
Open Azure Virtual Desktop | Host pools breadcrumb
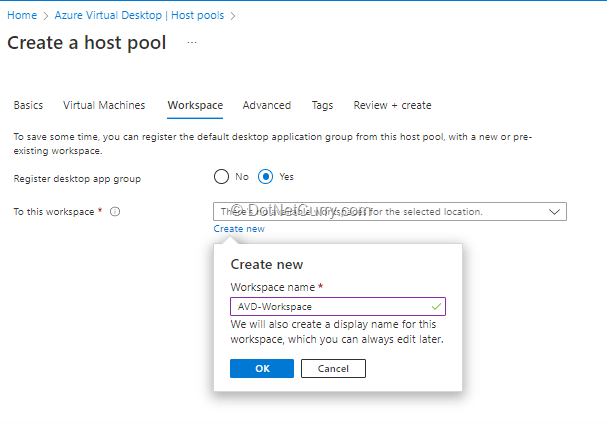139,15
